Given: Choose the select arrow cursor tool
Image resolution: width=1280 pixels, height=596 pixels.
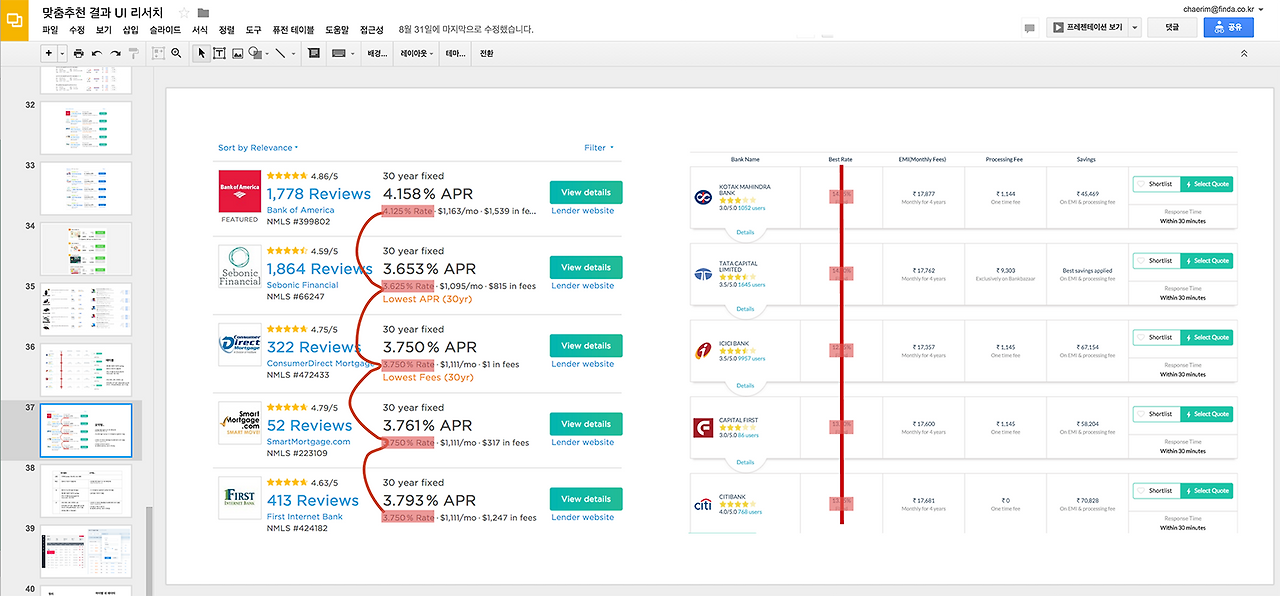Looking at the screenshot, I should [202, 53].
